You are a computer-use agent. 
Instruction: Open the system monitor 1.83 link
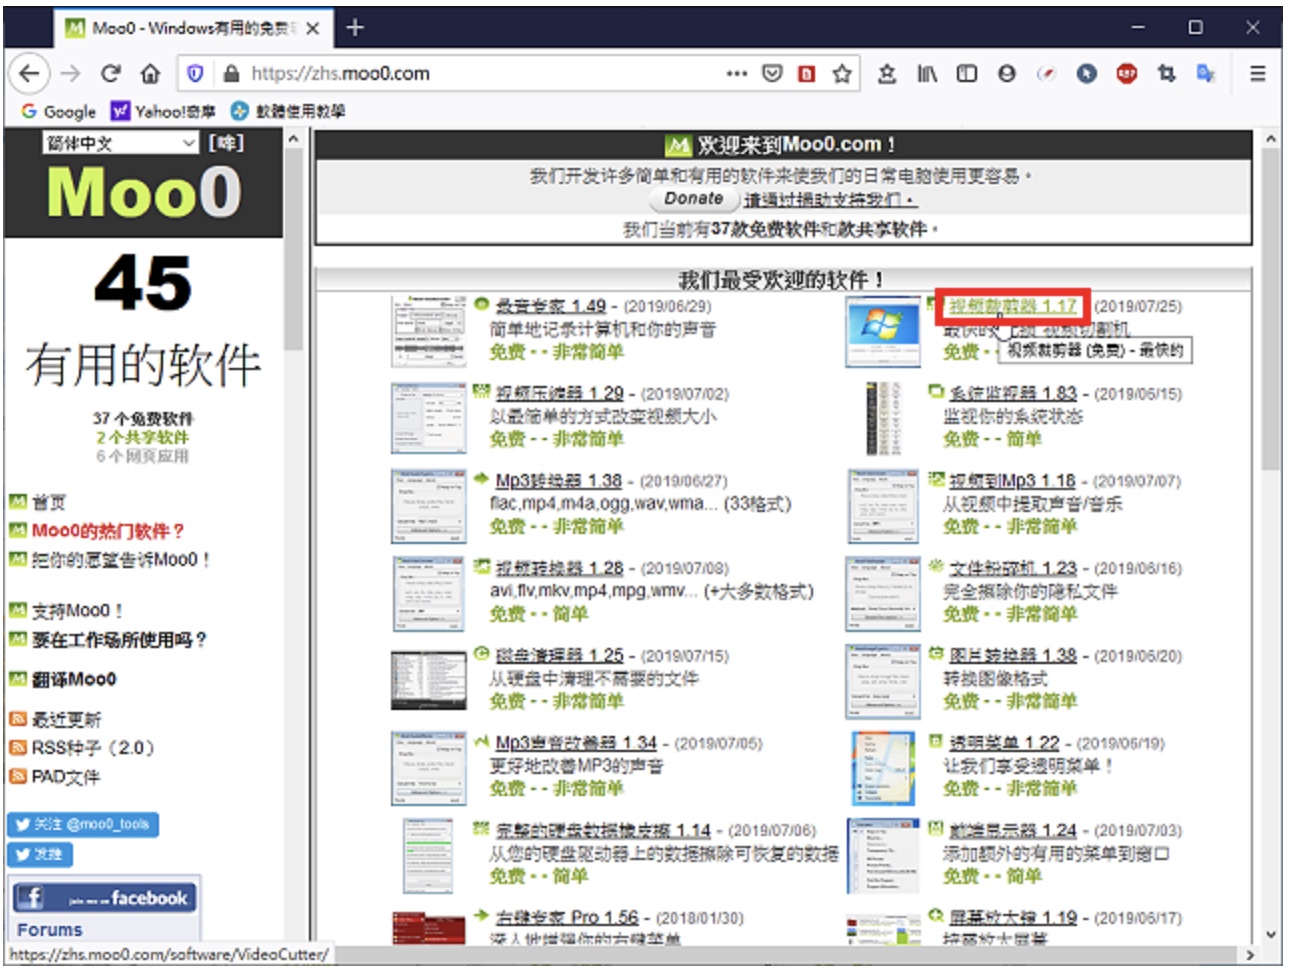[x=1012, y=394]
